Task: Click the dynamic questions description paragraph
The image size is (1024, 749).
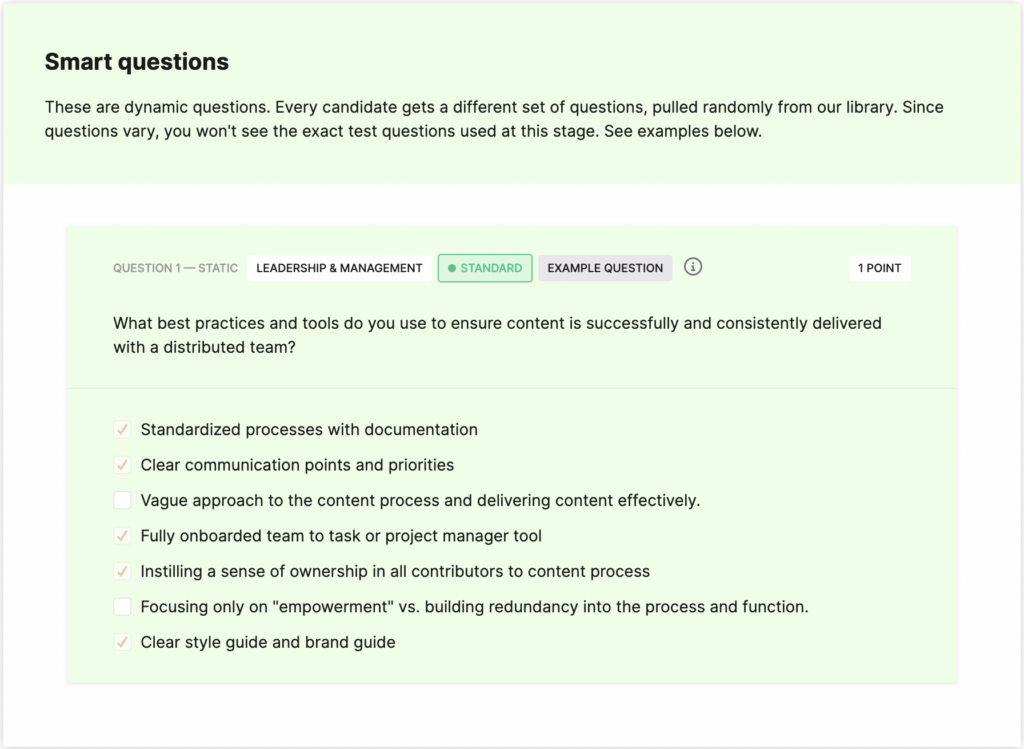Action: pyautogui.click(x=493, y=119)
